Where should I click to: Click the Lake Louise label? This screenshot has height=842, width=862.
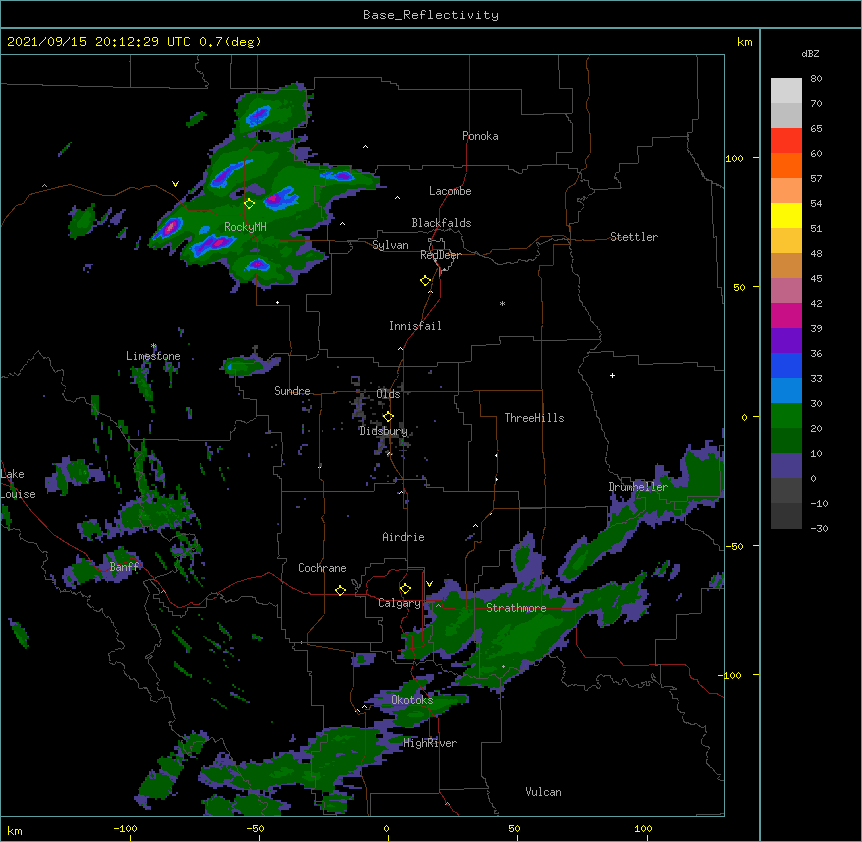coord(18,484)
